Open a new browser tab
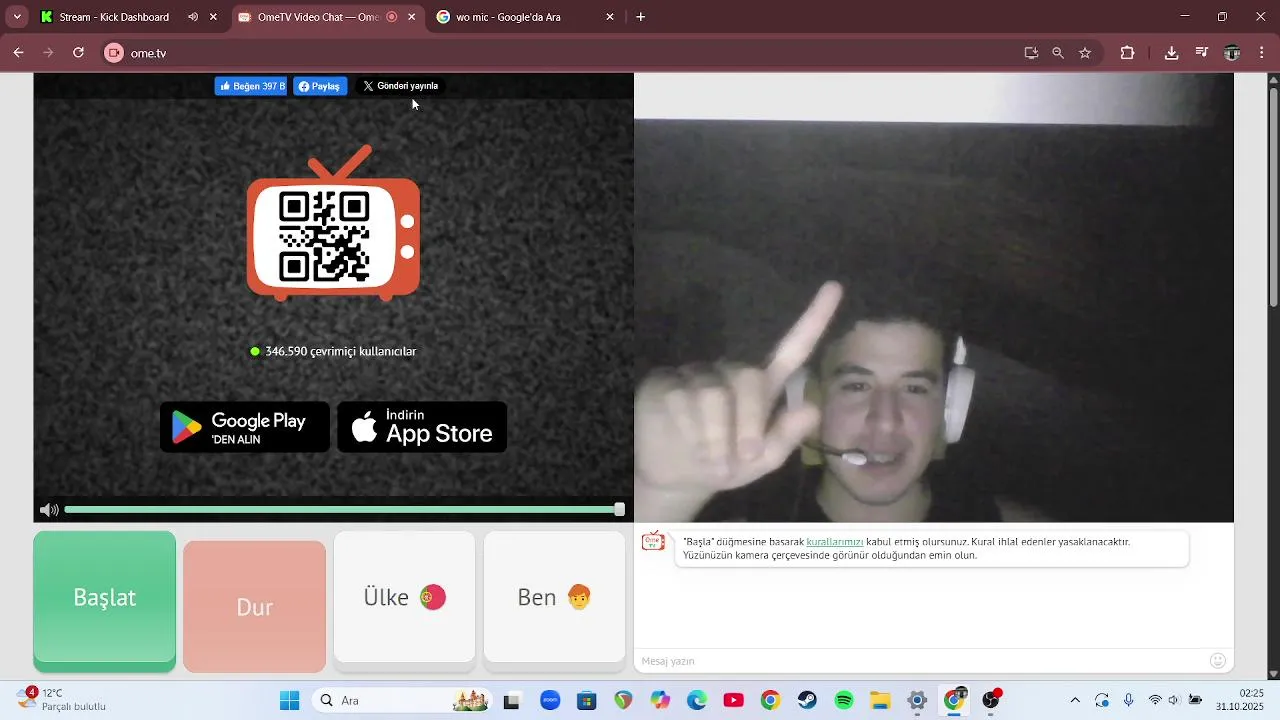This screenshot has width=1280, height=720. tap(641, 17)
